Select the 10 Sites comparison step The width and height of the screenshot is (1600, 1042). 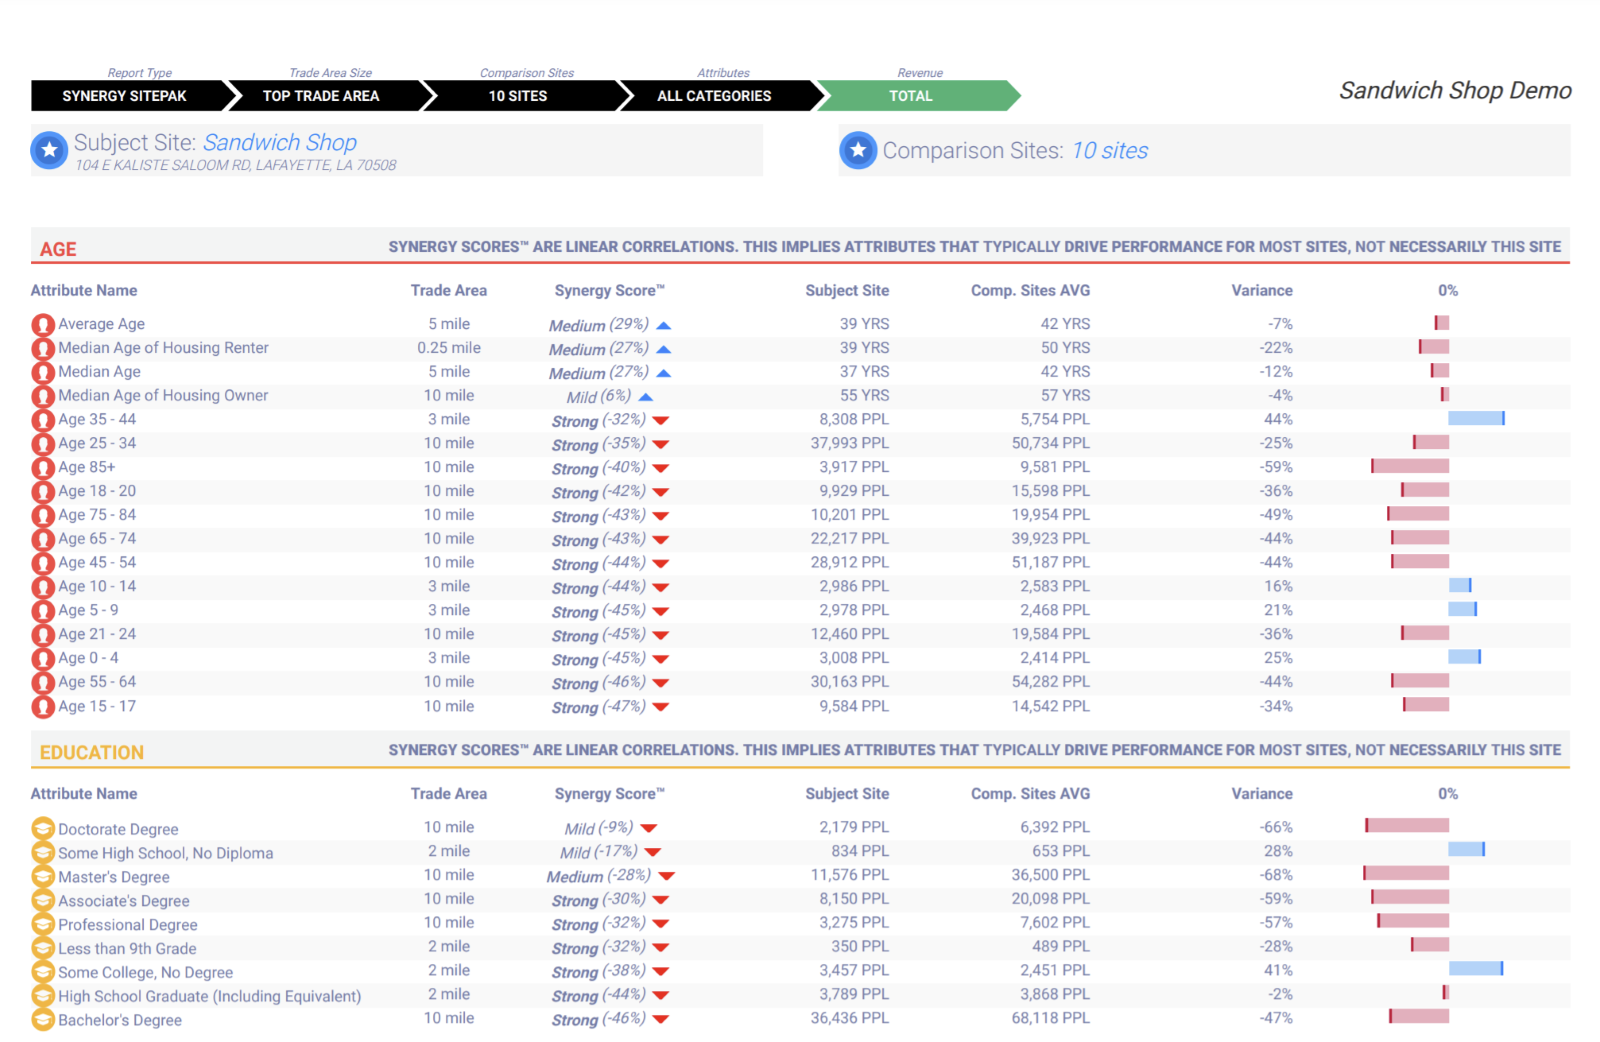520,96
